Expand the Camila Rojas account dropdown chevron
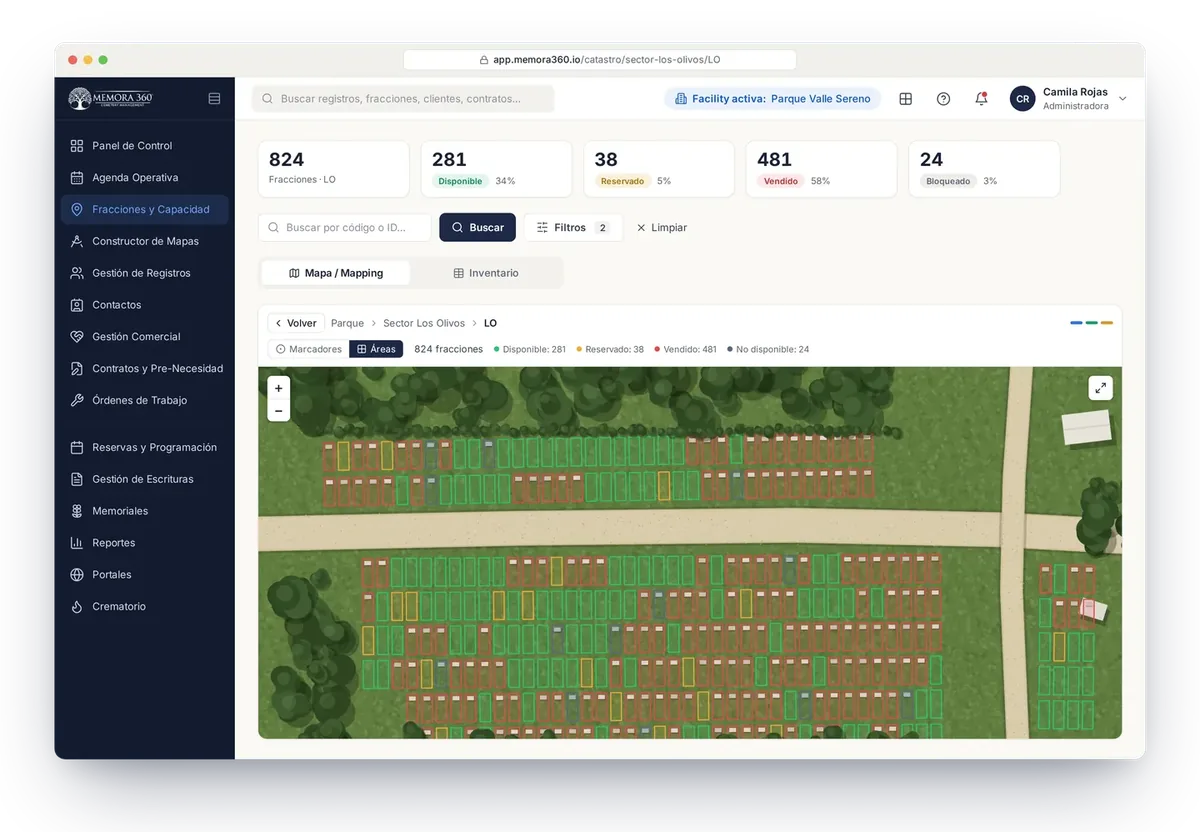1200x832 pixels. coord(1122,99)
